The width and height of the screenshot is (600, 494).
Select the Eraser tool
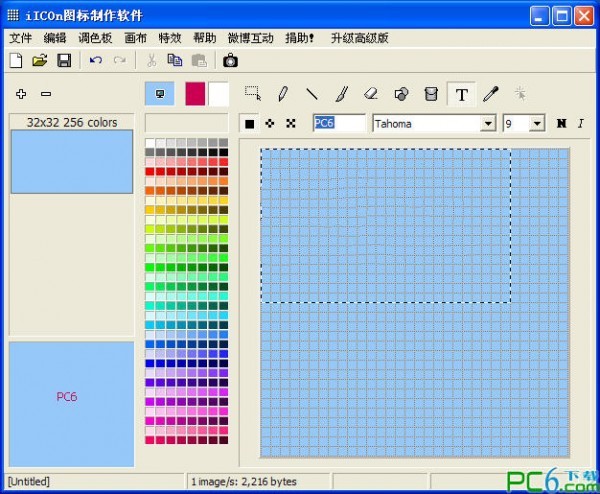click(371, 94)
